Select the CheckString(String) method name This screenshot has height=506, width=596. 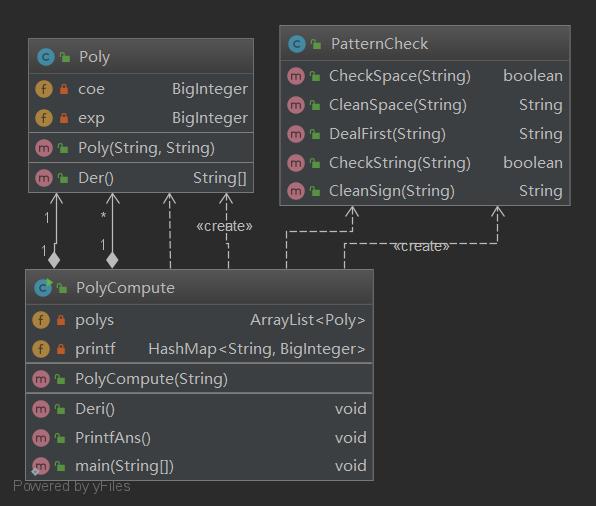(x=400, y=163)
